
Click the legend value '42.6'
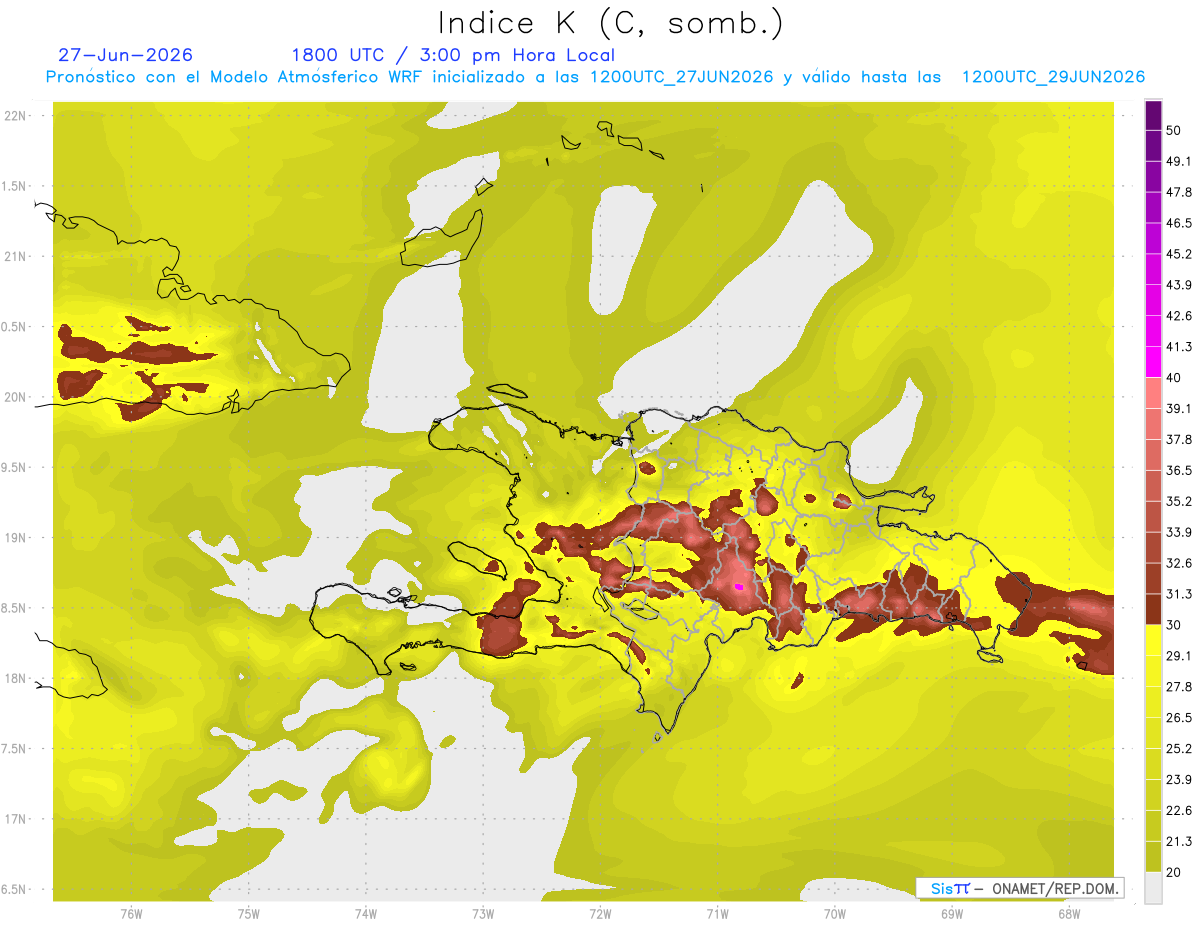(x=1179, y=317)
